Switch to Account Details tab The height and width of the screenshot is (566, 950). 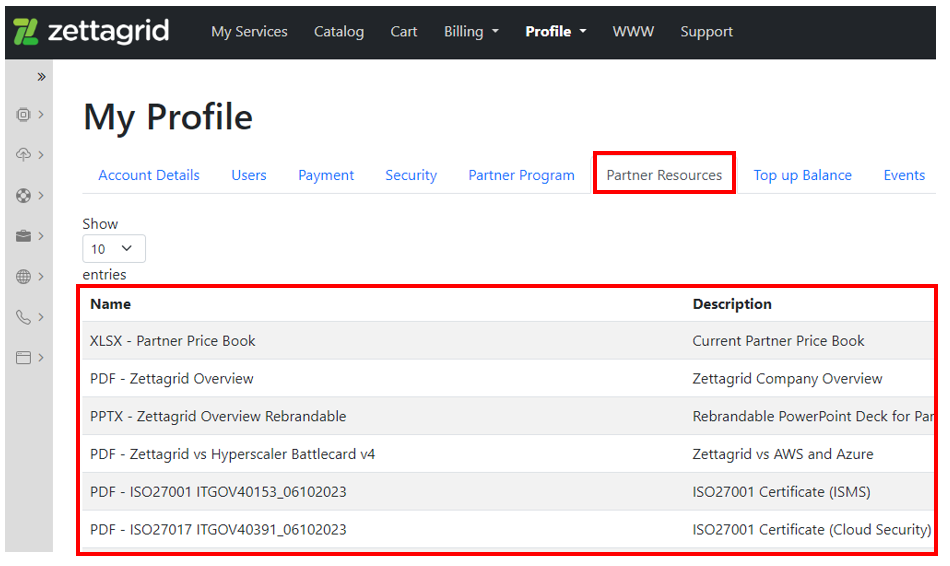click(x=149, y=175)
